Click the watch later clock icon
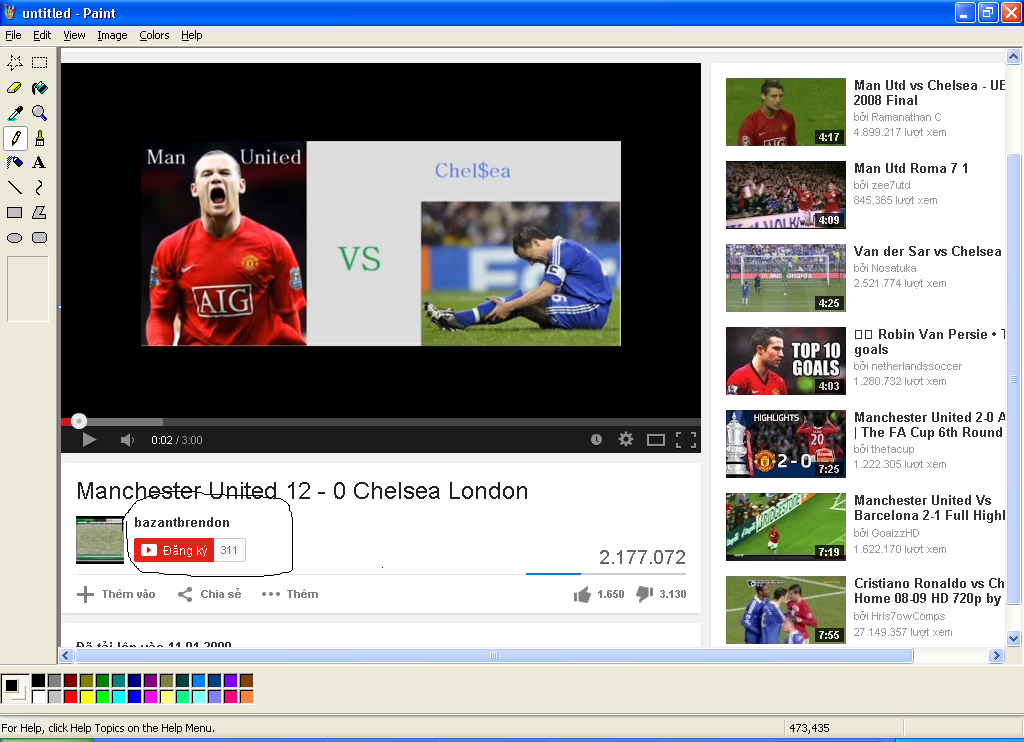 tap(596, 440)
